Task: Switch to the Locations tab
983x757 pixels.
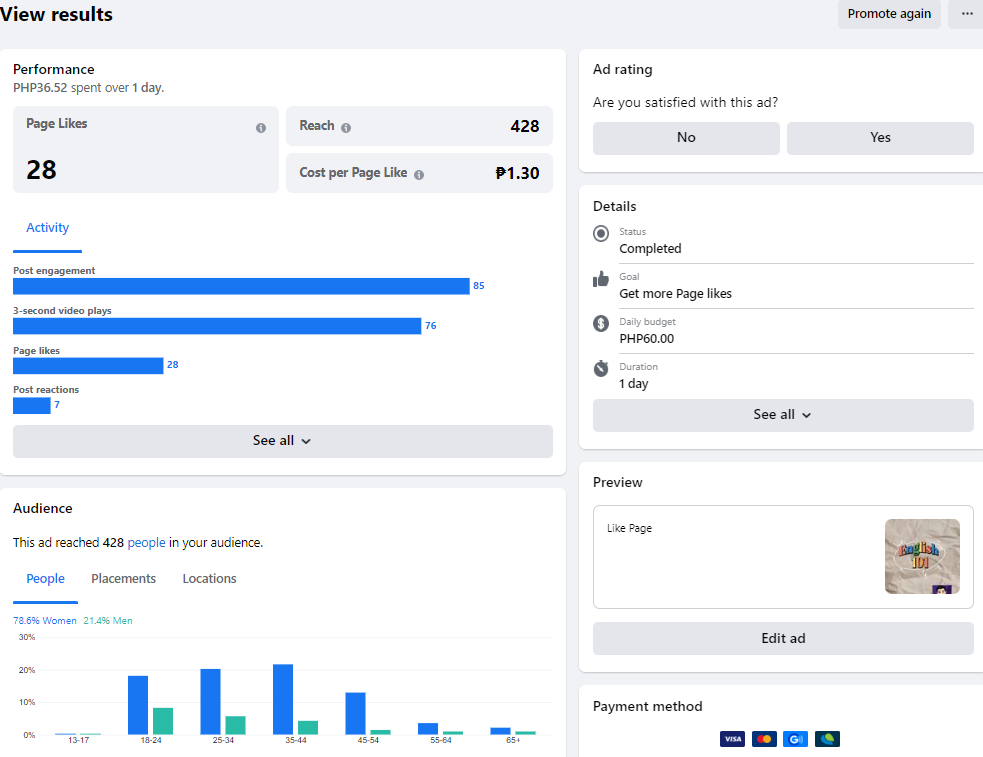Action: click(x=209, y=579)
